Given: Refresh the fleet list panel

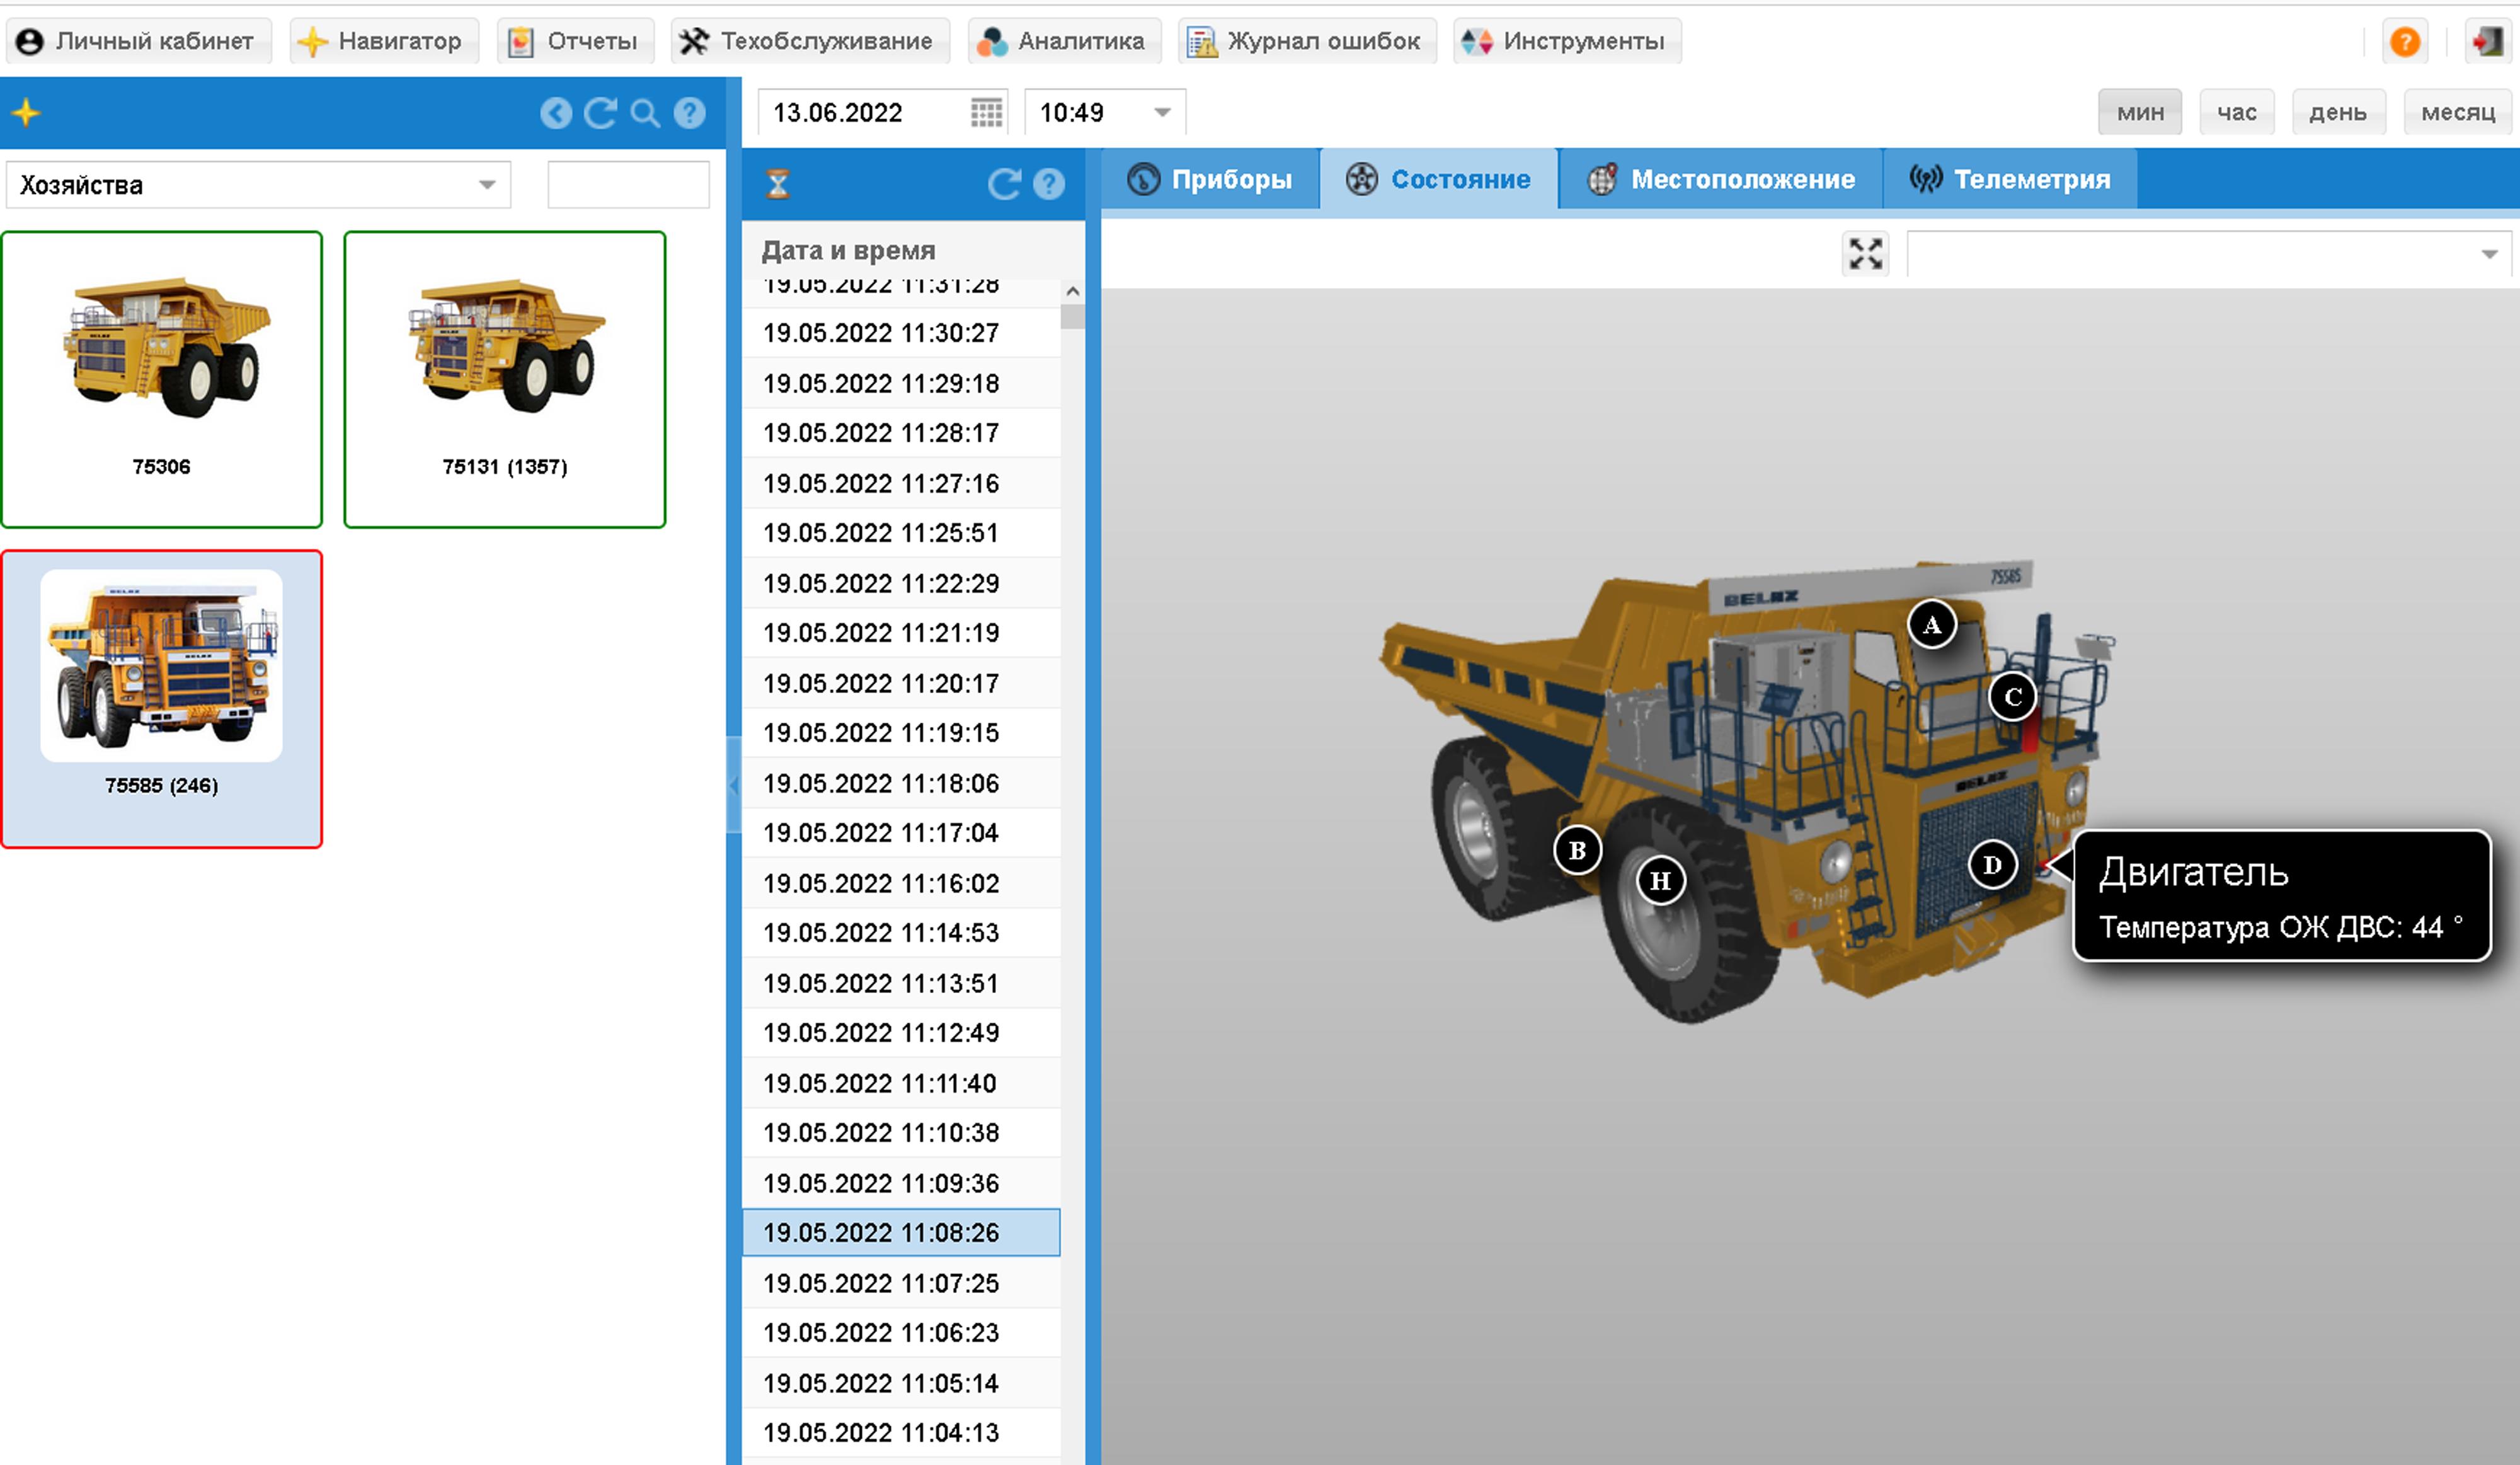Looking at the screenshot, I should 600,113.
